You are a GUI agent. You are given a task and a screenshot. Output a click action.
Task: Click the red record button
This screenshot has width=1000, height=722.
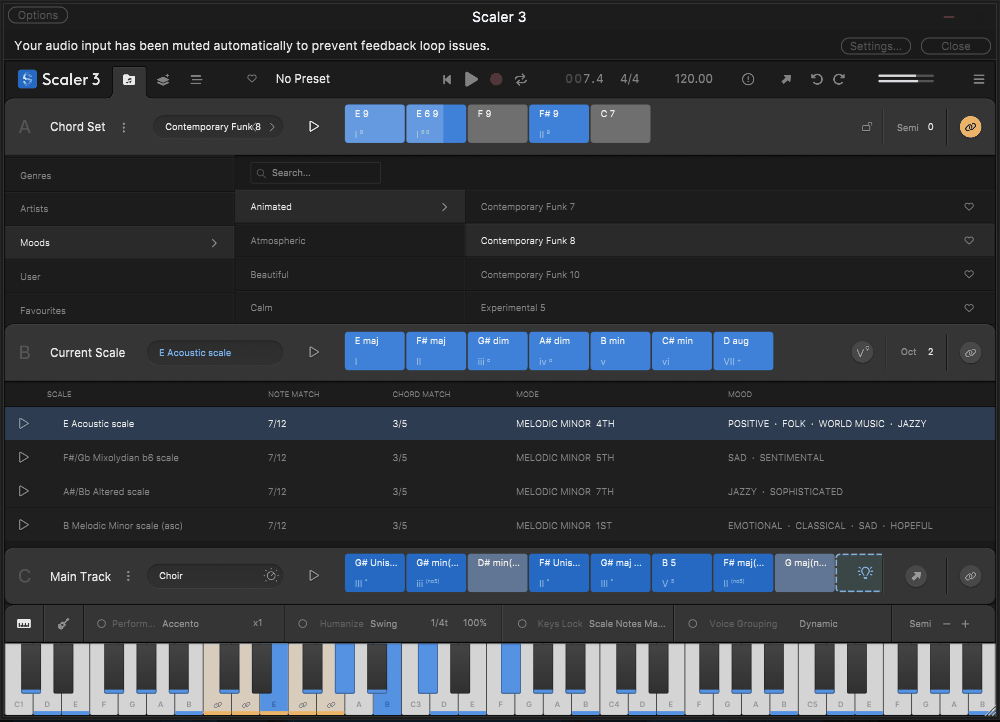(496, 79)
